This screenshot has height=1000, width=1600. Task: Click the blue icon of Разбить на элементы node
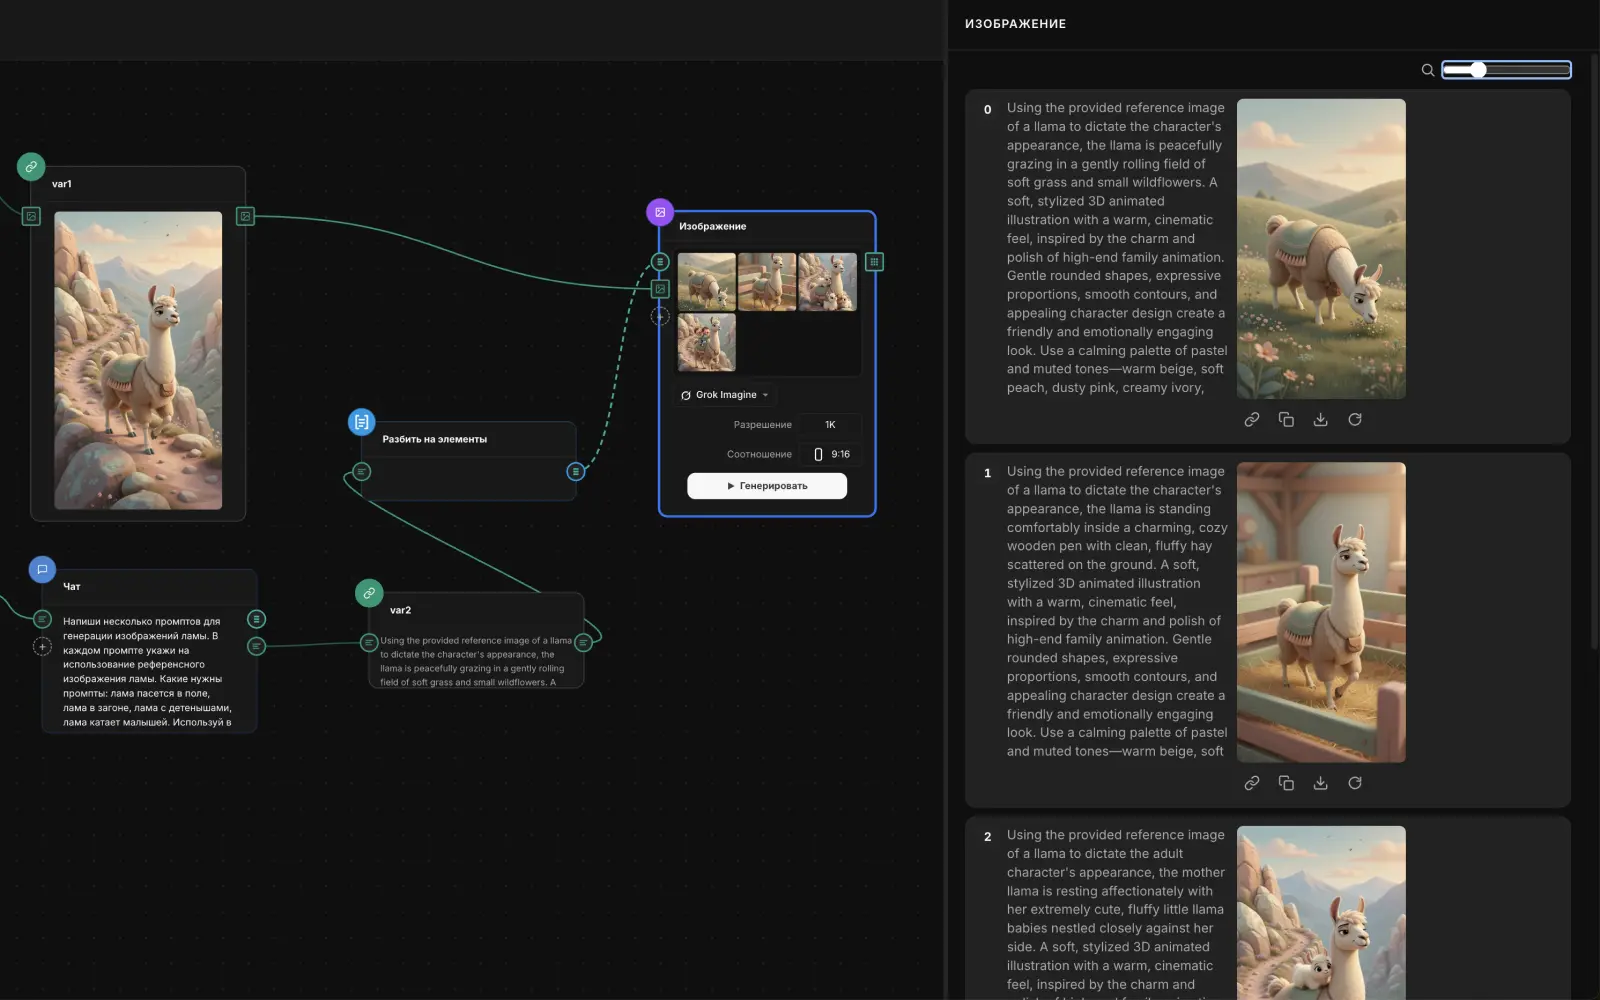click(x=361, y=422)
